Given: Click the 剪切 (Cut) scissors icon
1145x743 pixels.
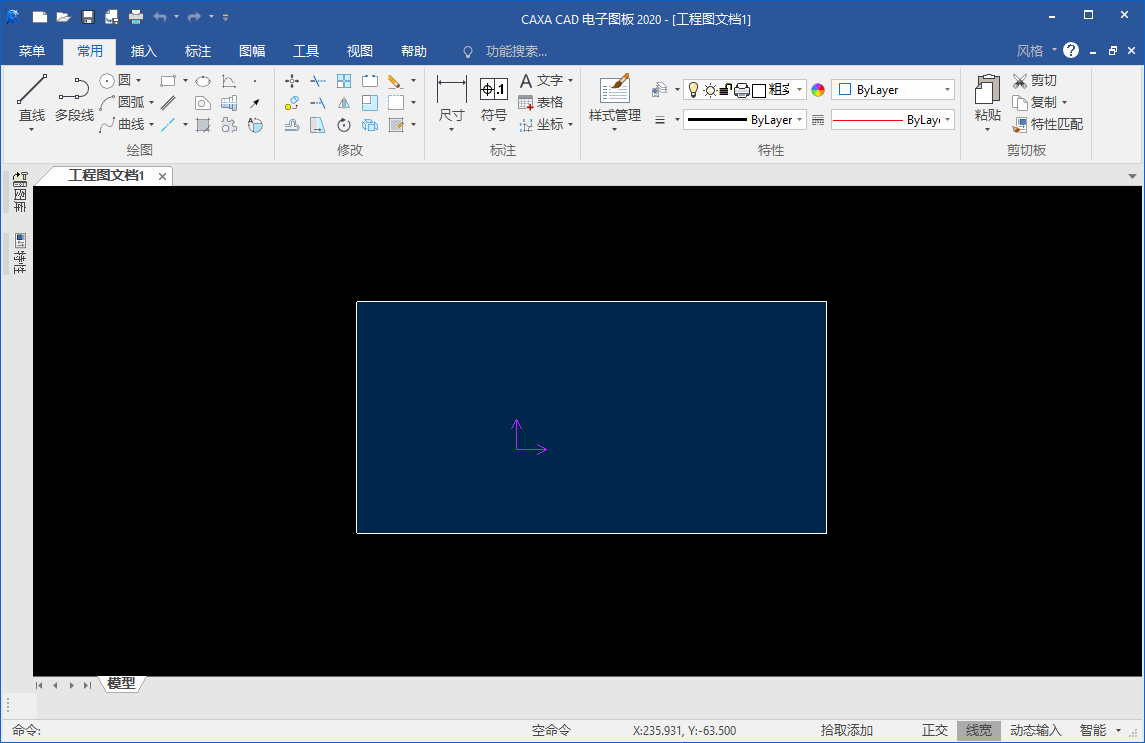Looking at the screenshot, I should [x=1019, y=81].
